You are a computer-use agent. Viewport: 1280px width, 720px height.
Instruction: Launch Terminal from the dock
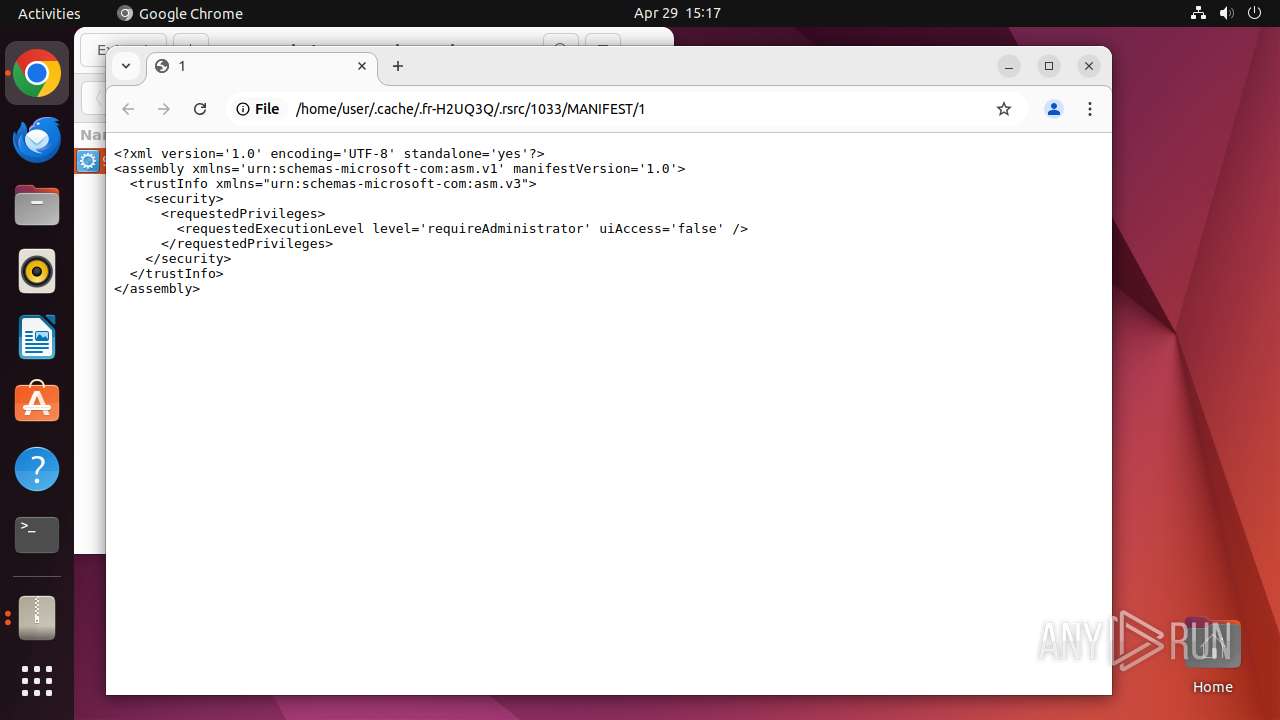37,535
